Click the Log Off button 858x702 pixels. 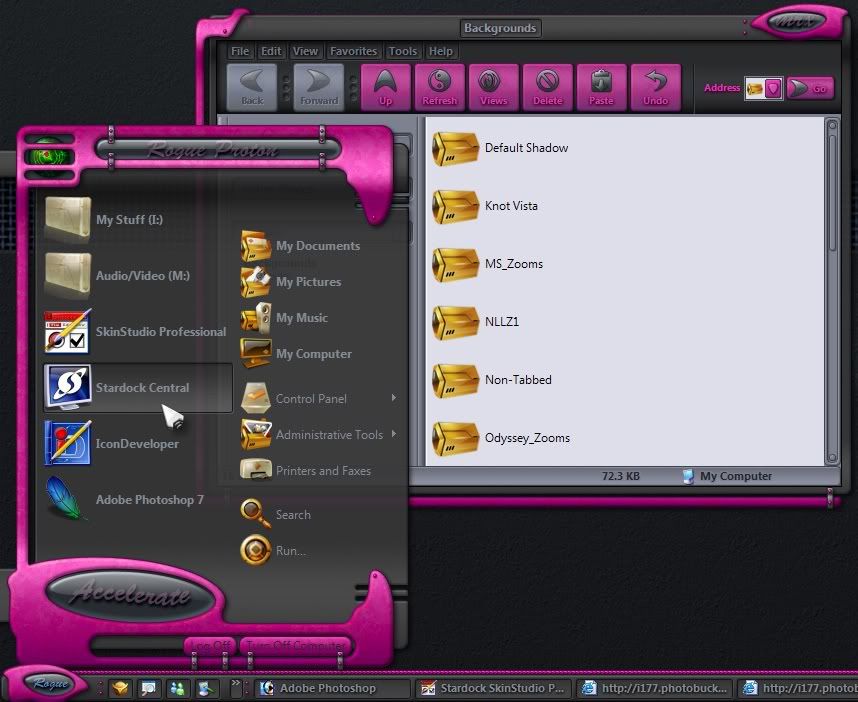(210, 646)
